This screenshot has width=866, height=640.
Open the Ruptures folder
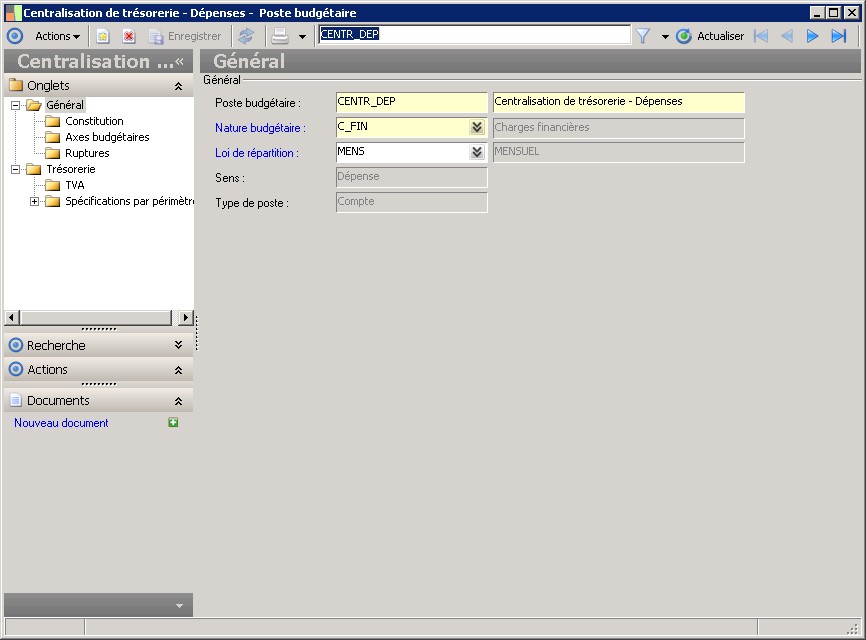(87, 153)
